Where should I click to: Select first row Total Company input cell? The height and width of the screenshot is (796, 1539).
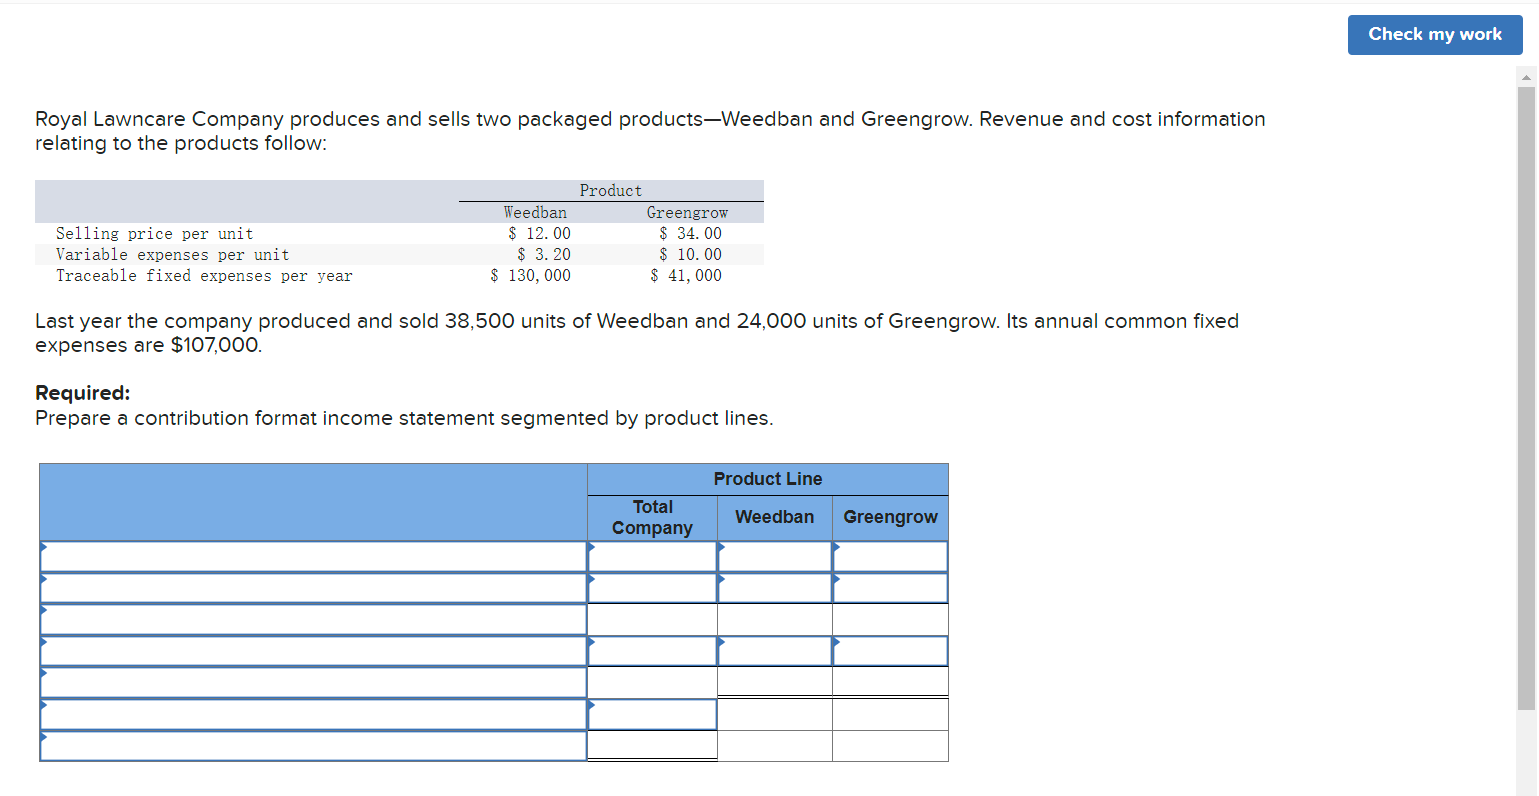(652, 557)
